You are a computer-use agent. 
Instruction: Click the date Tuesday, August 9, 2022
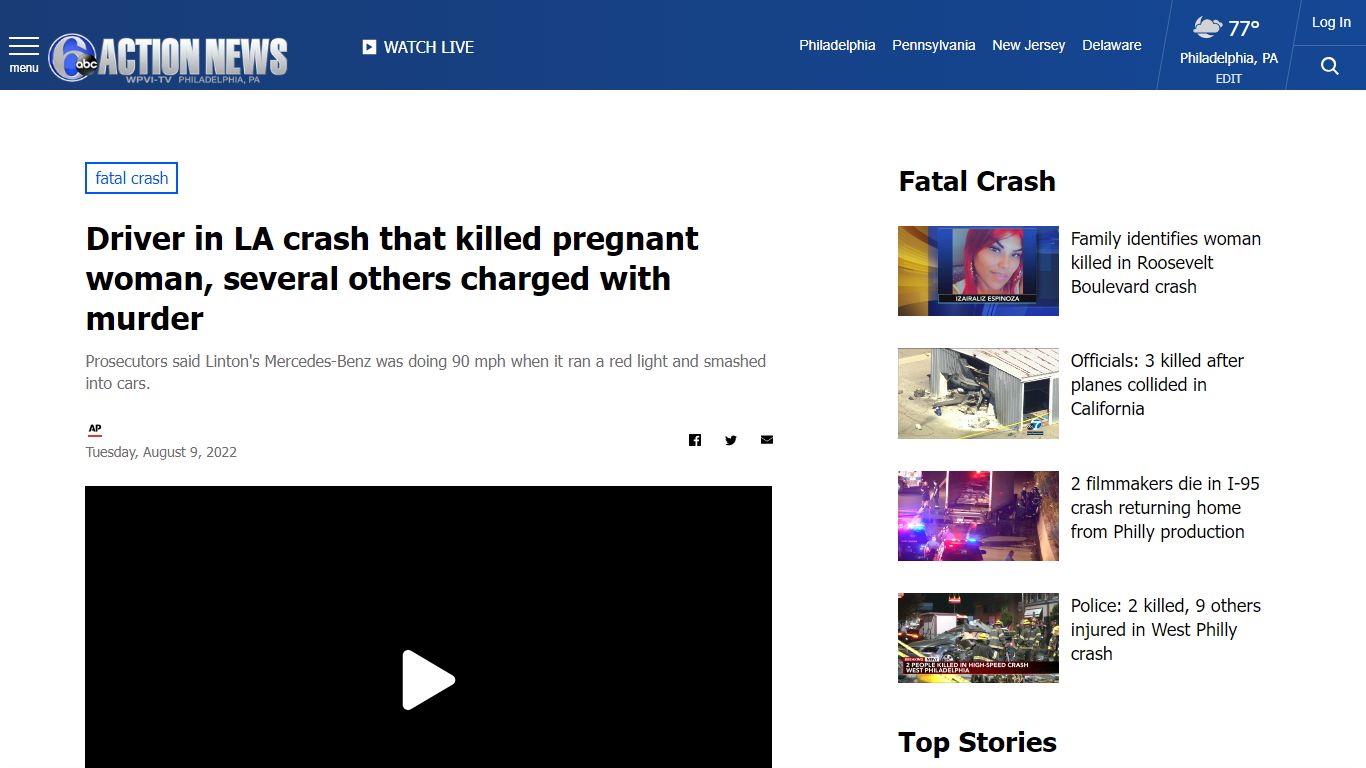161,452
